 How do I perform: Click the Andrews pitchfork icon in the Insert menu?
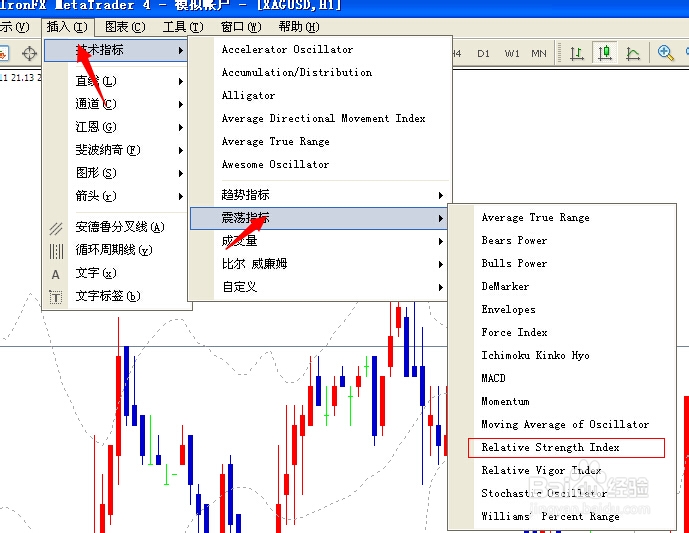point(56,228)
